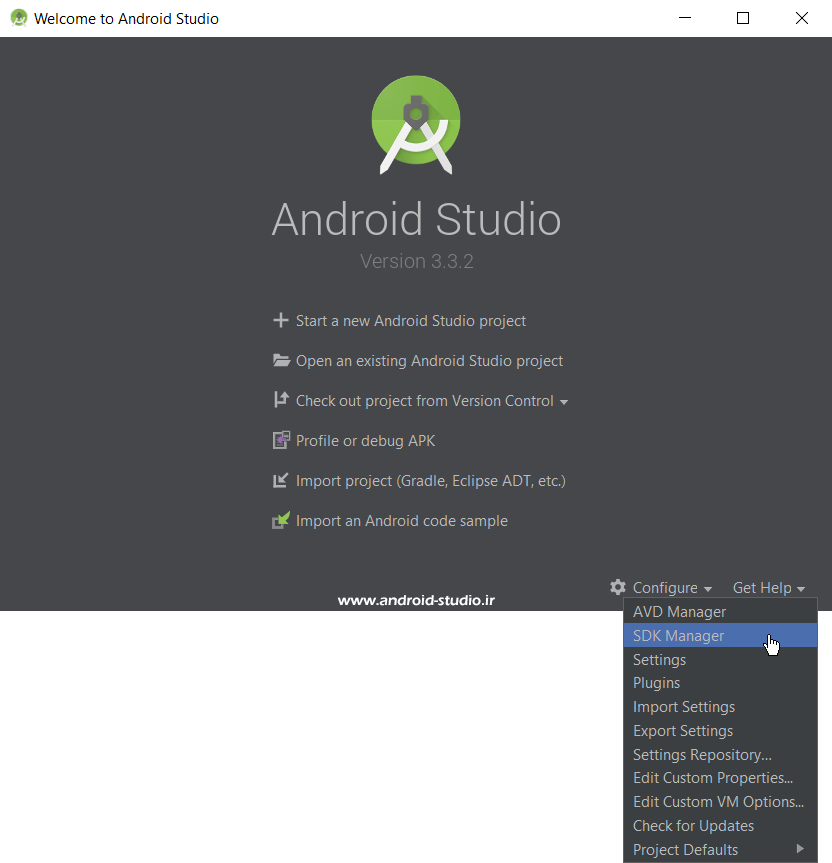Select Import project (Gradle, Eclipse ADT, etc.)
Screen dimensions: 832x863
431,481
